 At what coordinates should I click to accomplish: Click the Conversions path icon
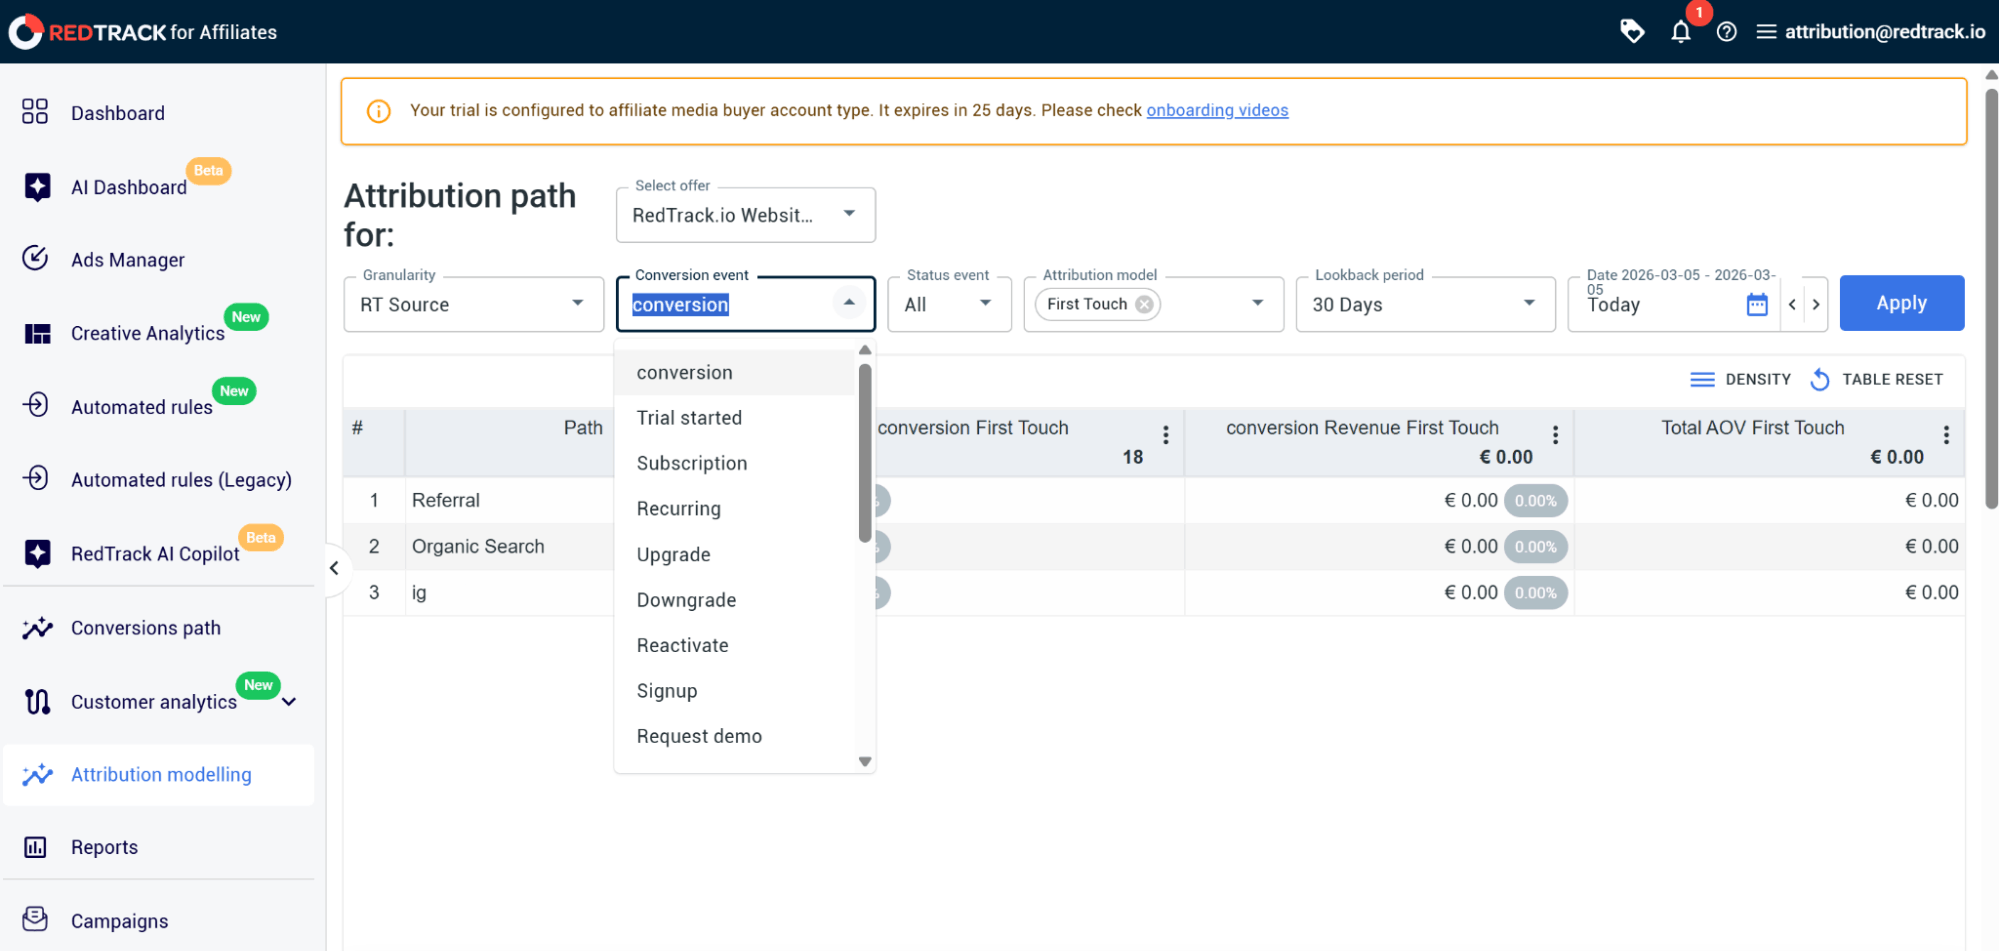tap(37, 628)
